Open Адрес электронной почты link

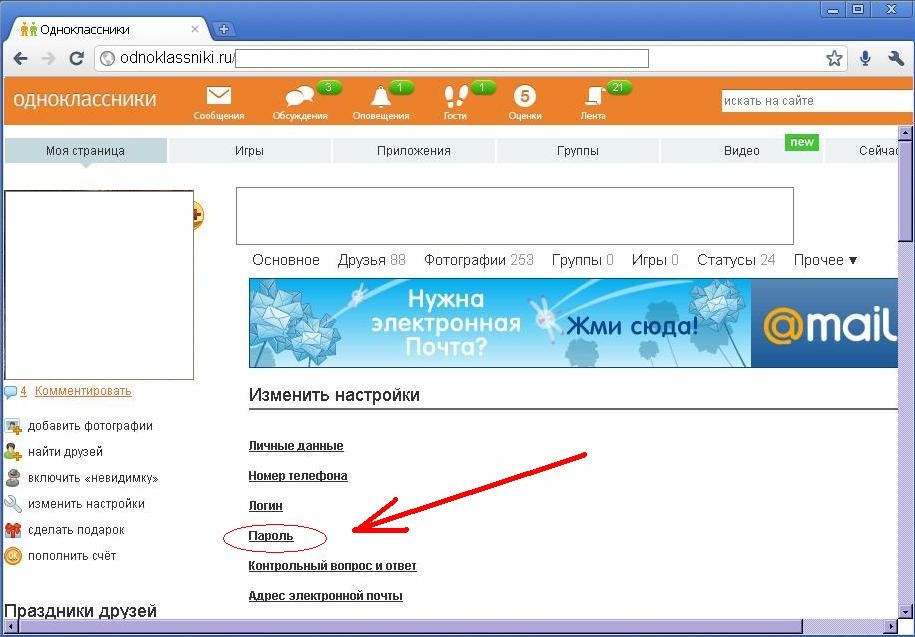click(x=326, y=596)
